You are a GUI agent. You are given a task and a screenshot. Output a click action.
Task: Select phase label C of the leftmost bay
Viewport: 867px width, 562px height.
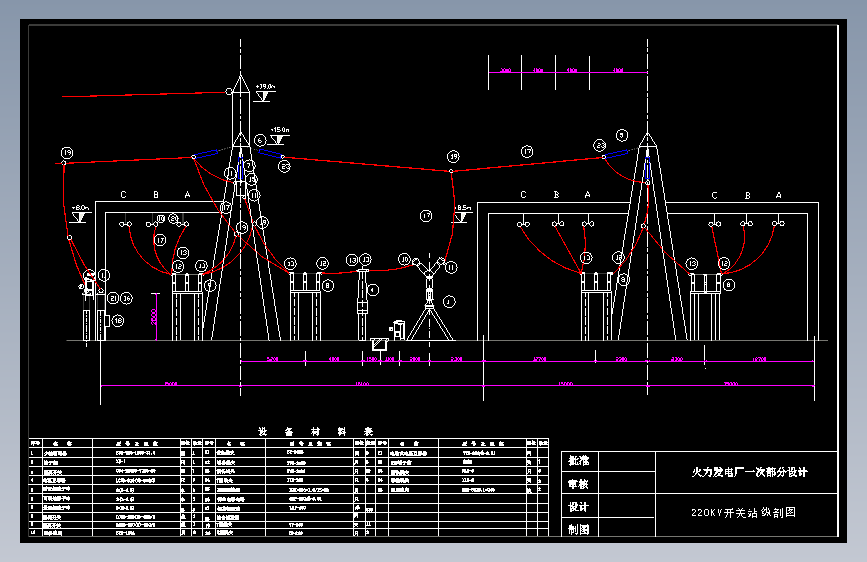123,195
